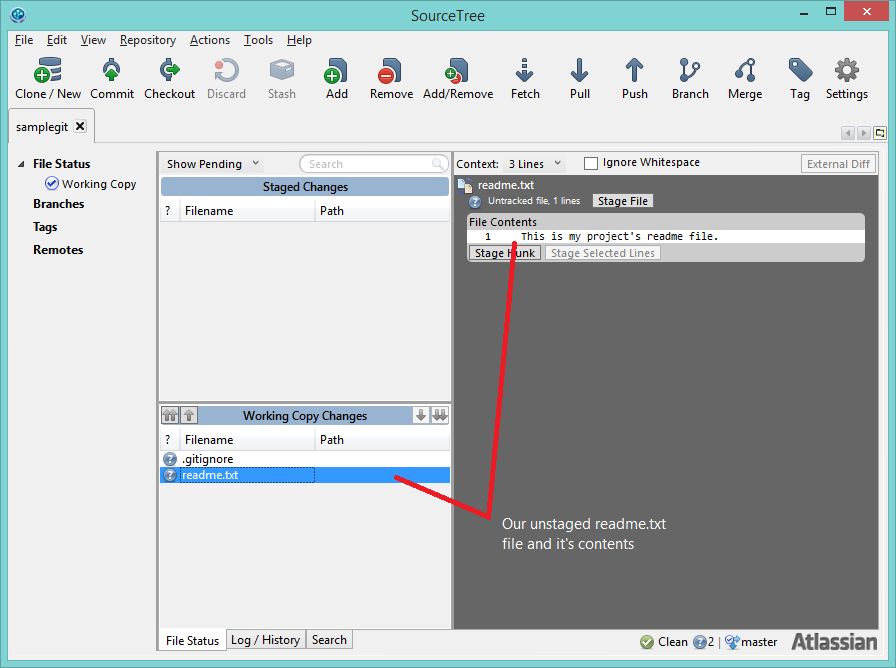Select the Checkout toolbar icon
The width and height of the screenshot is (896, 668).
click(x=169, y=79)
